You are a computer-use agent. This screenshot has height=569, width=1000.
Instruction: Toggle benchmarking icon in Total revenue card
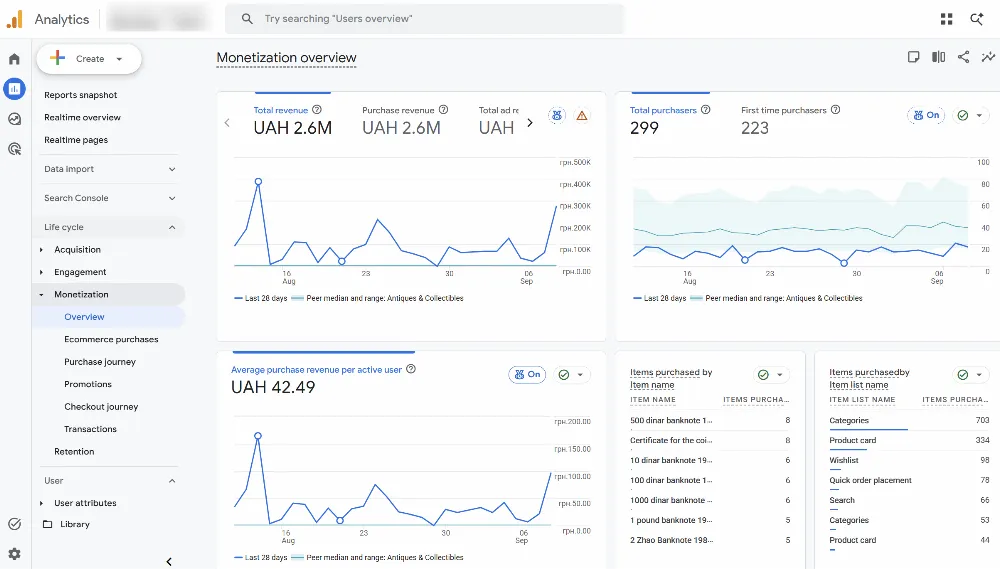pyautogui.click(x=557, y=115)
